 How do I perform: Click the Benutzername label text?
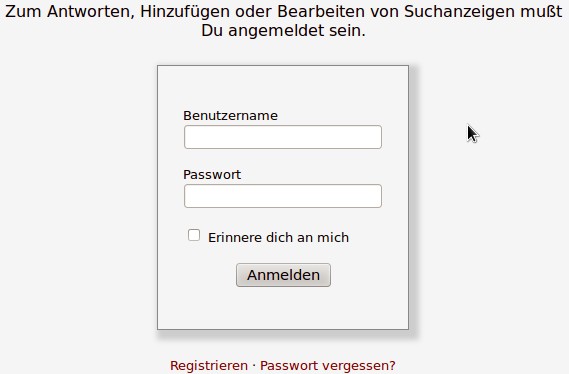point(230,116)
